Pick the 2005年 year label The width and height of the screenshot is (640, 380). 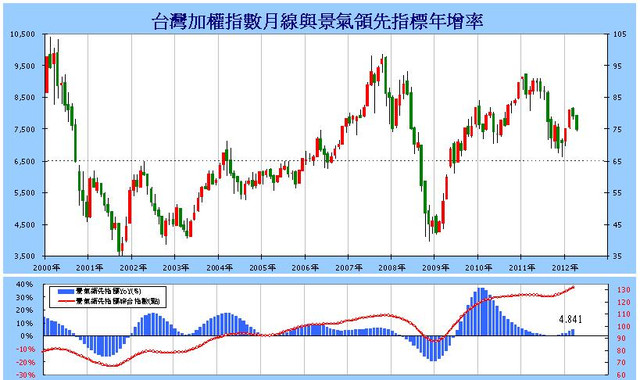click(262, 268)
